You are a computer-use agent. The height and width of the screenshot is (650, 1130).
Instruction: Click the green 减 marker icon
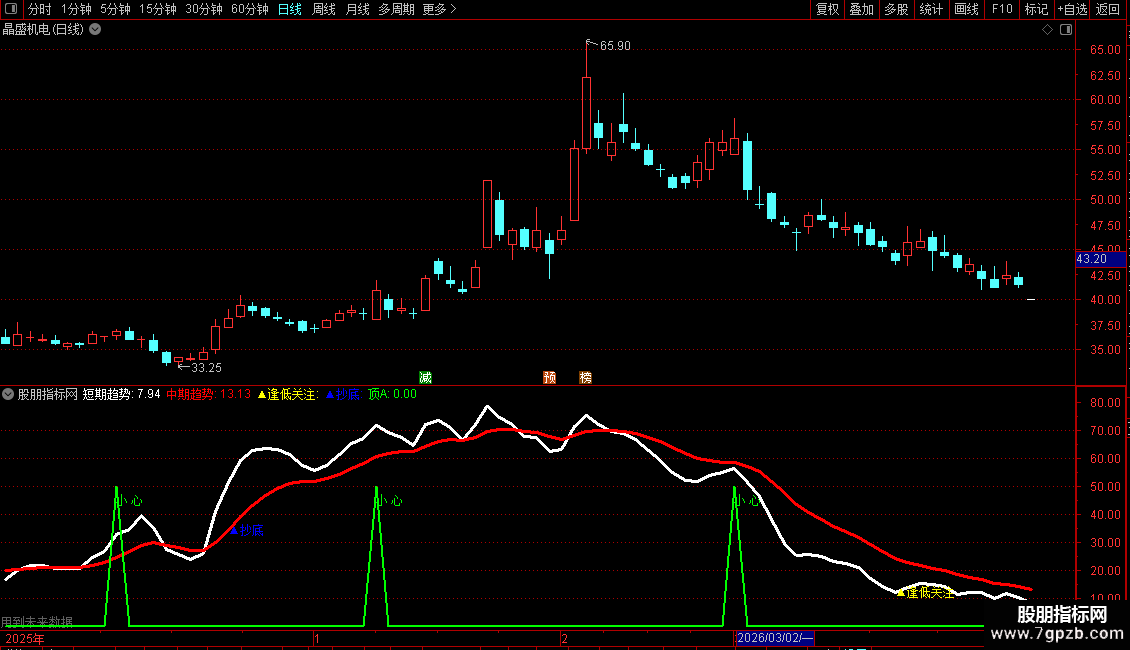425,377
